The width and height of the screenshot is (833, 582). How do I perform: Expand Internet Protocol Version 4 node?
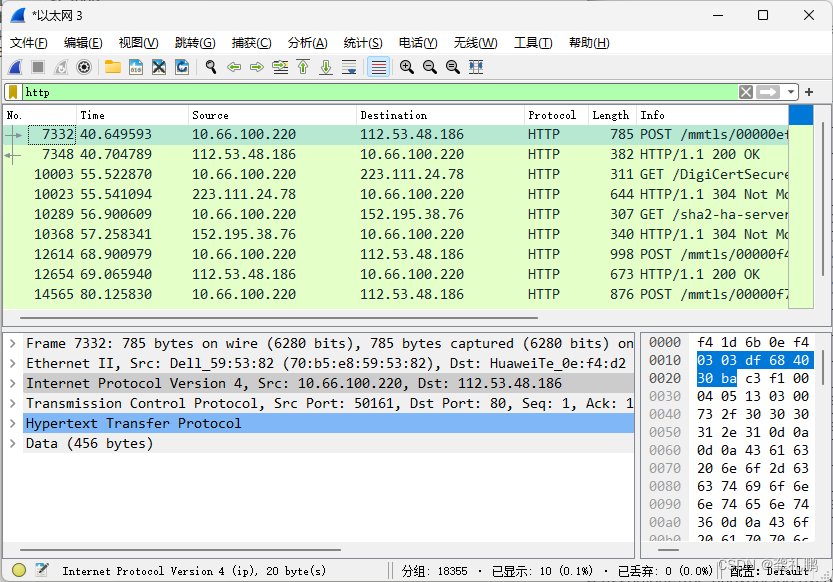[x=13, y=383]
